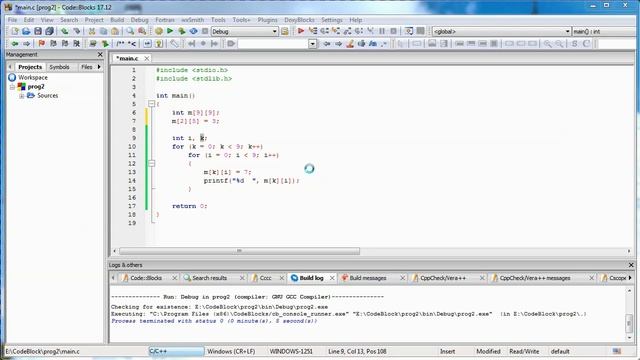This screenshot has height=360, width=640.
Task: Insert Doxygen block comment icon
Action: (120, 43)
